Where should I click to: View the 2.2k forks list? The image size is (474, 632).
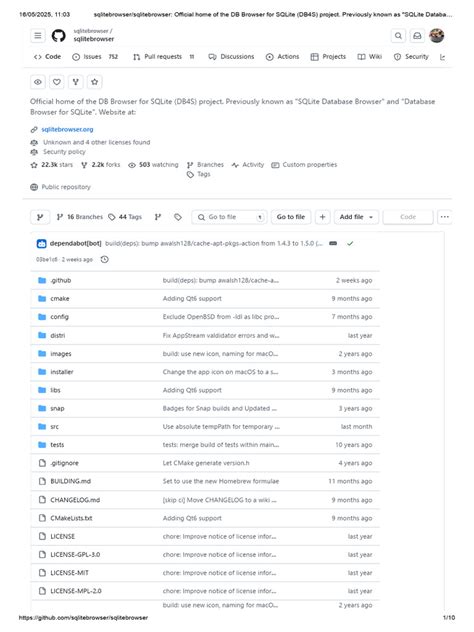101,165
